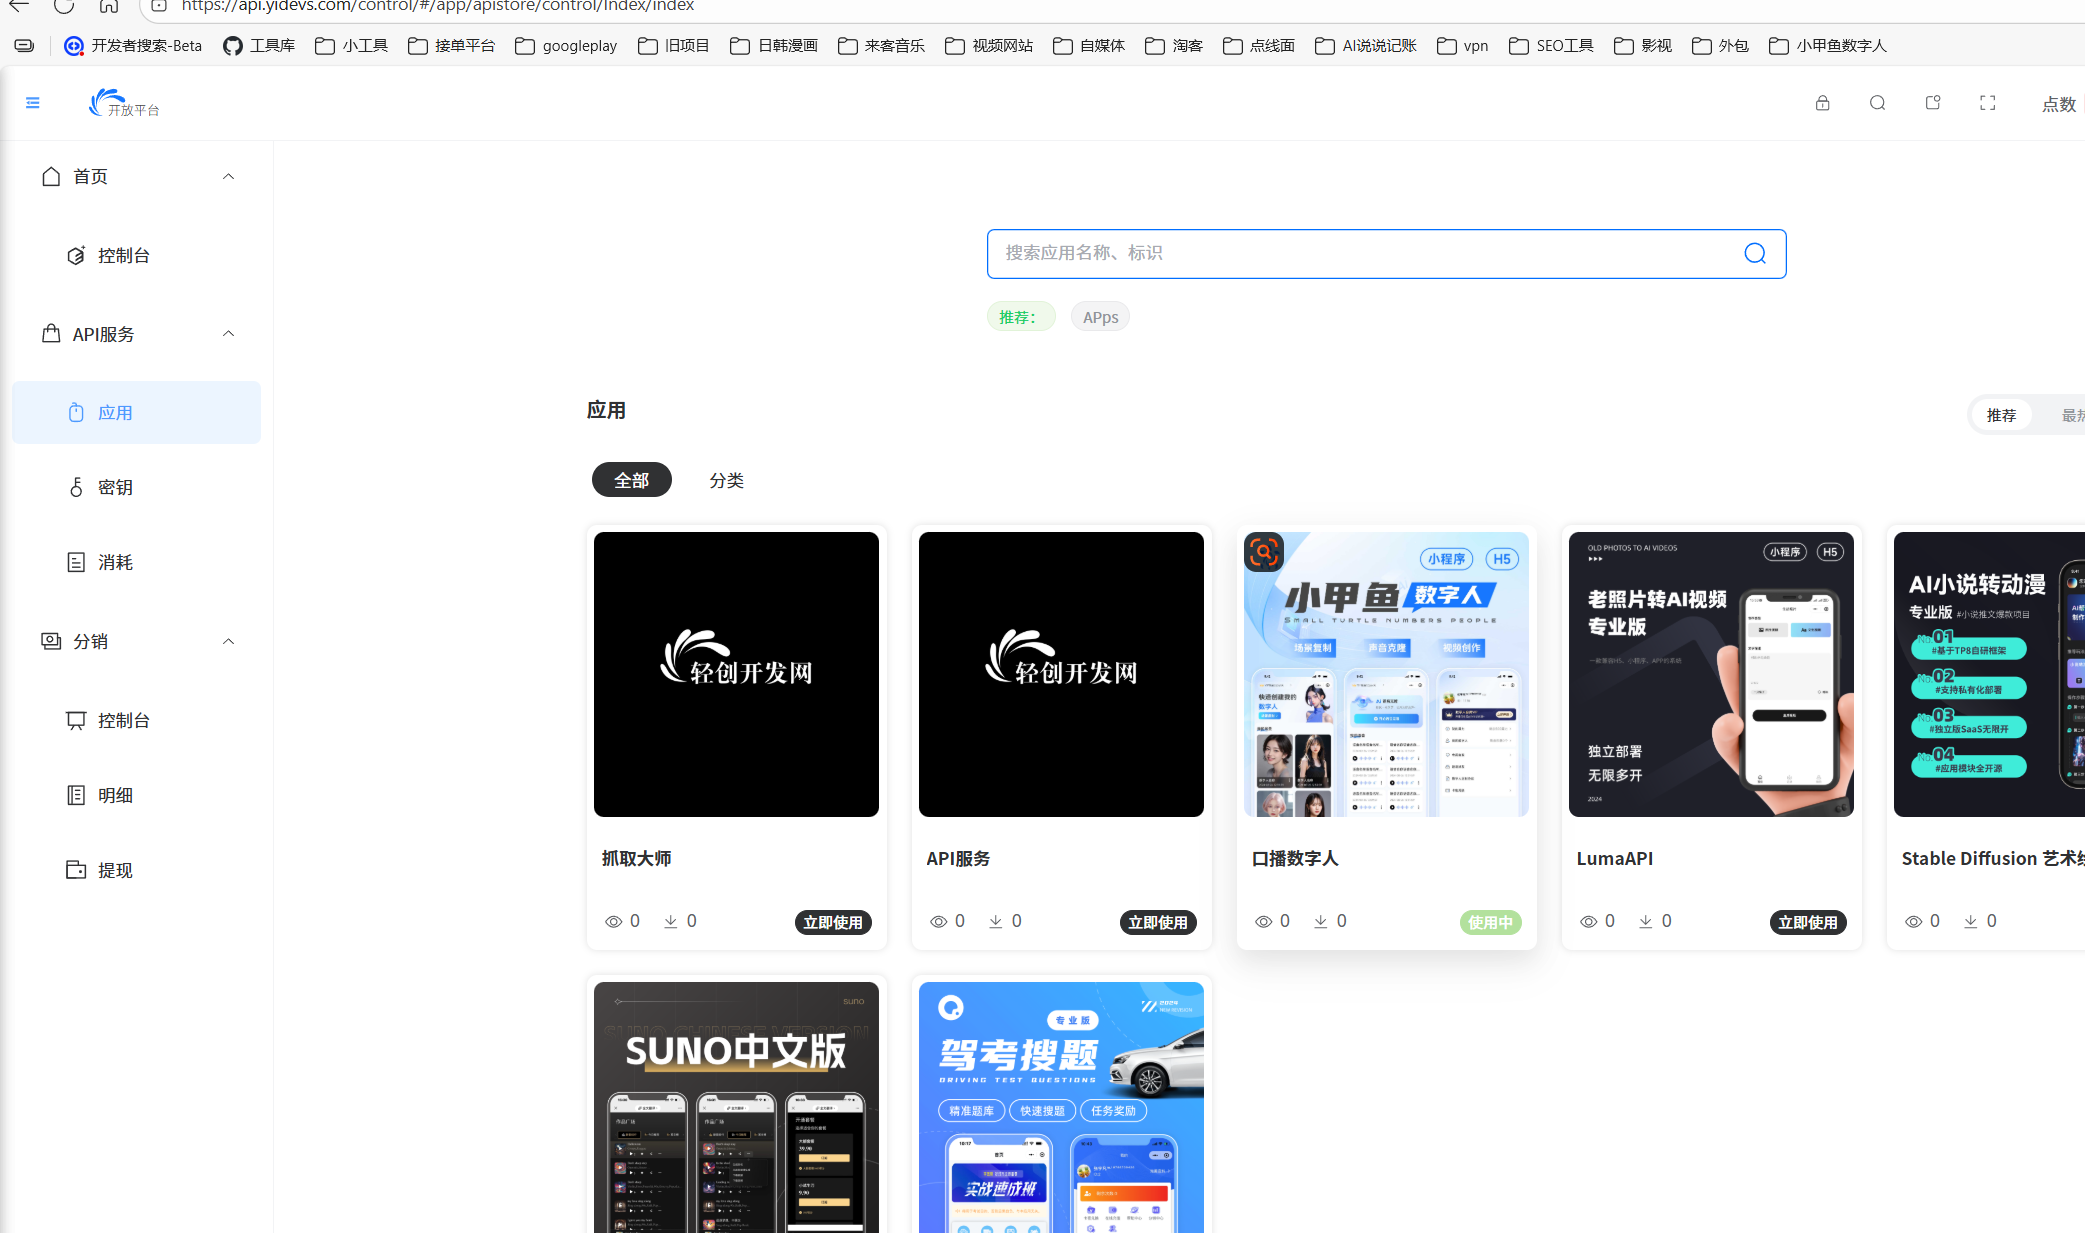Image resolution: width=2085 pixels, height=1233 pixels.
Task: Select the 分类 filter tab
Action: [726, 480]
